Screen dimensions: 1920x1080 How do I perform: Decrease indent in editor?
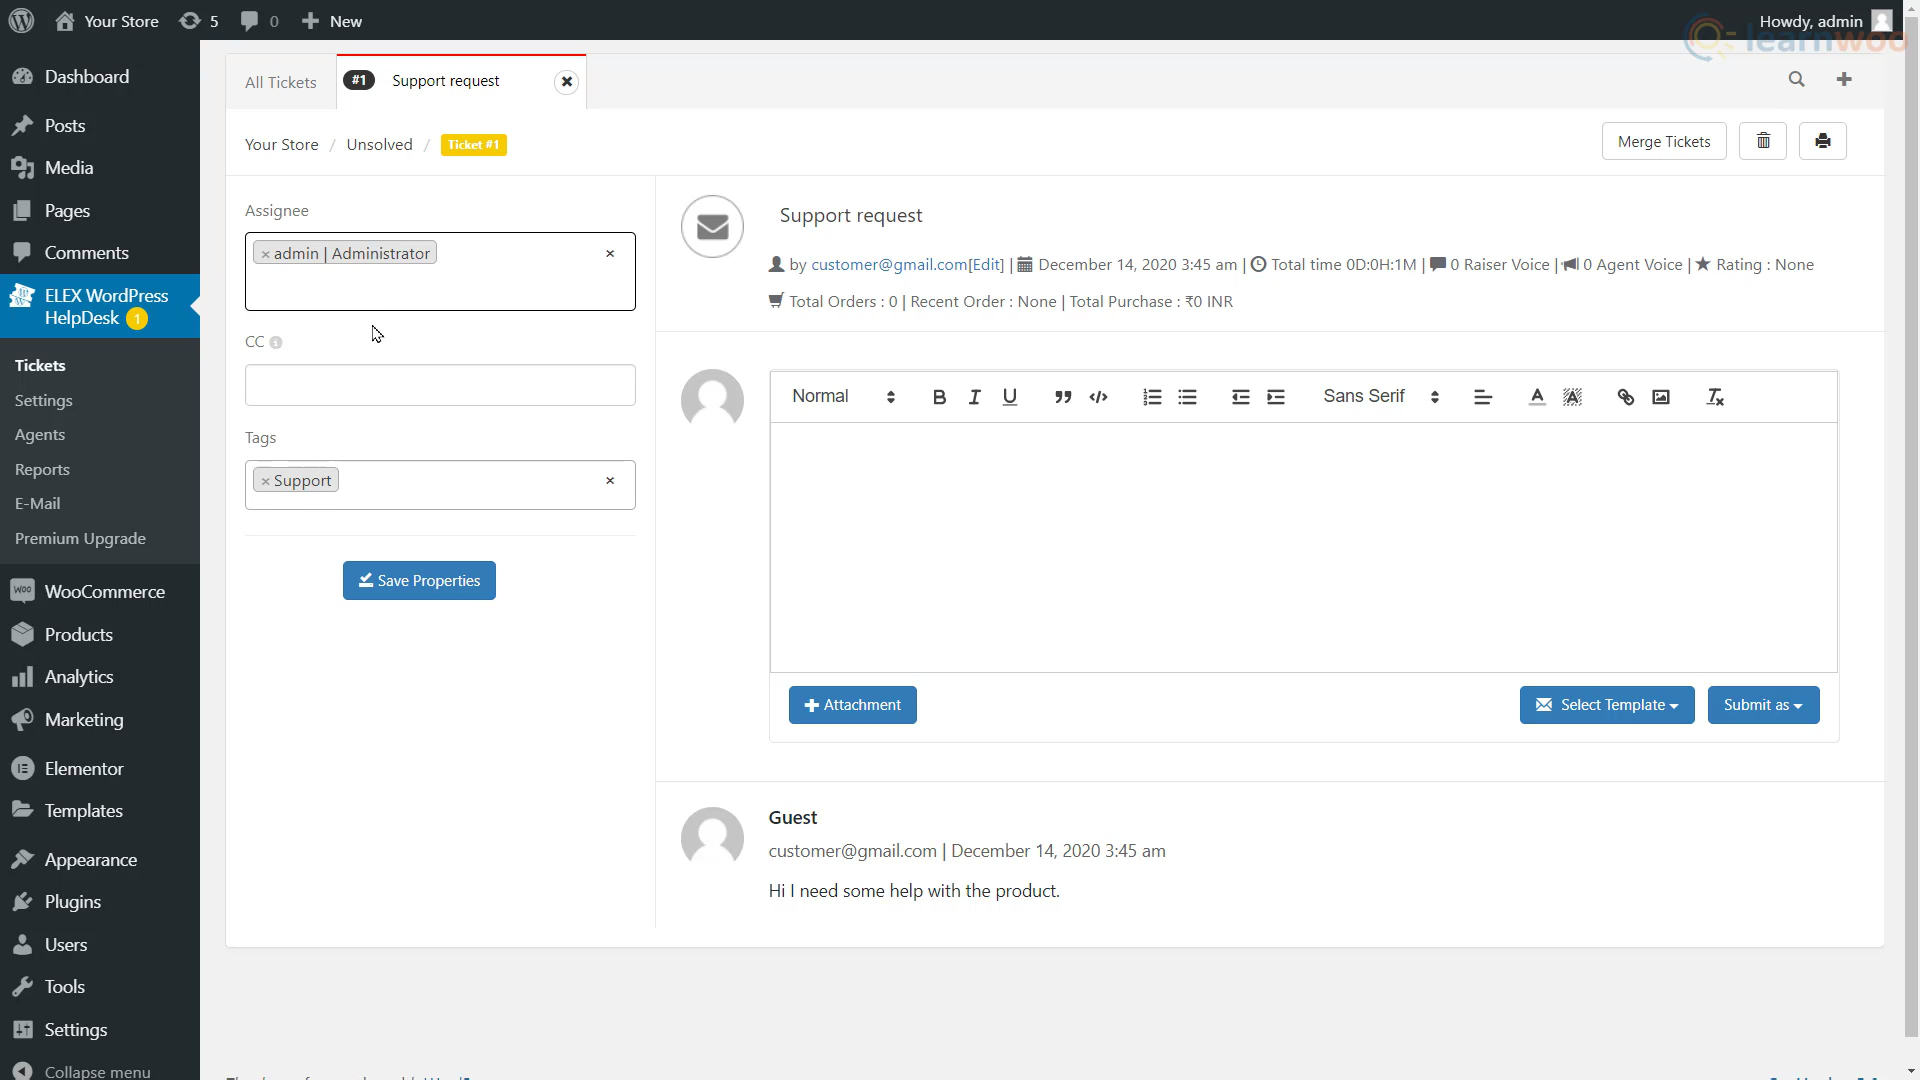(x=1241, y=397)
